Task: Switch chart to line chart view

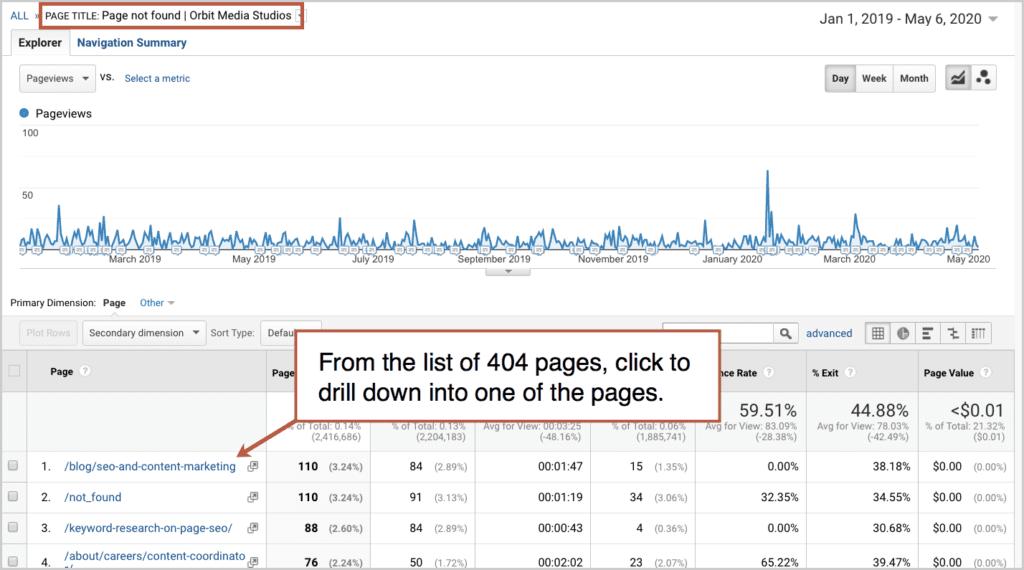Action: [957, 78]
